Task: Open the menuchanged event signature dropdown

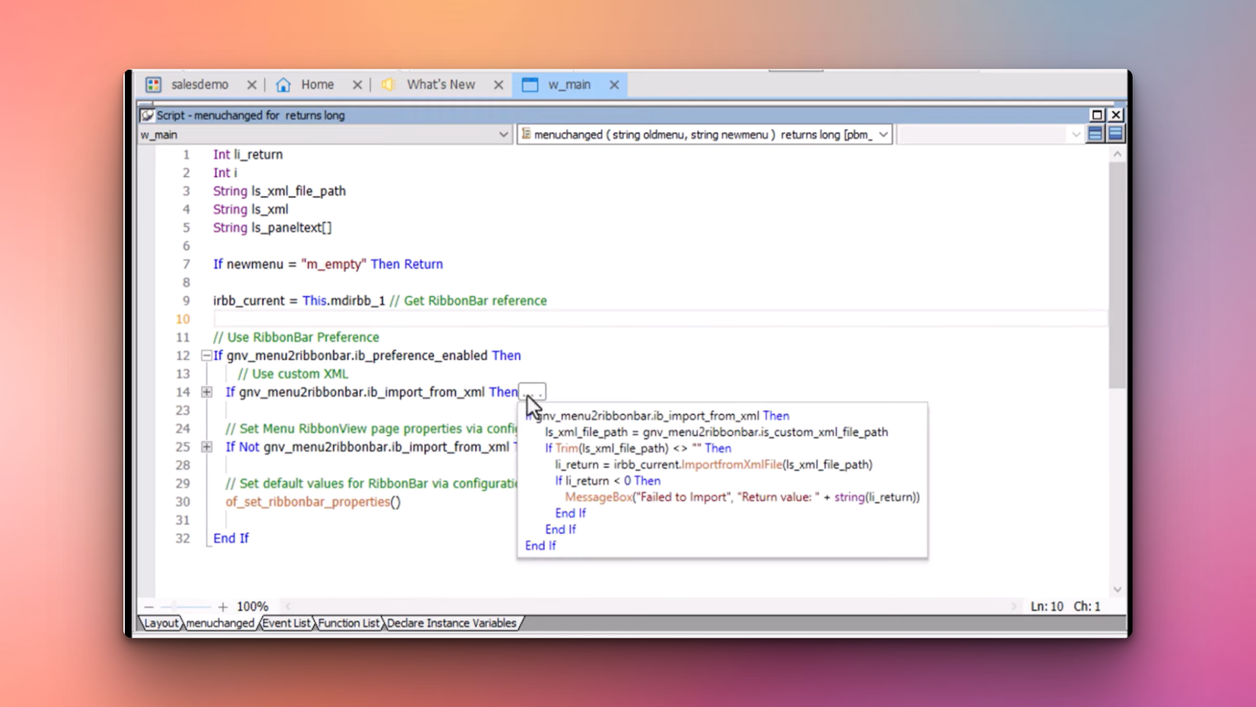Action: (x=881, y=133)
